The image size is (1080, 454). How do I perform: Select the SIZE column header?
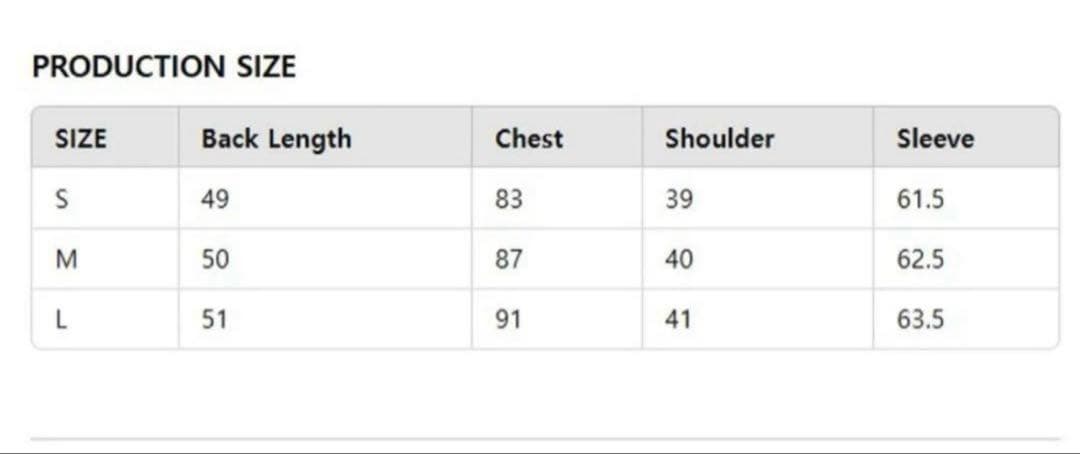pos(80,139)
